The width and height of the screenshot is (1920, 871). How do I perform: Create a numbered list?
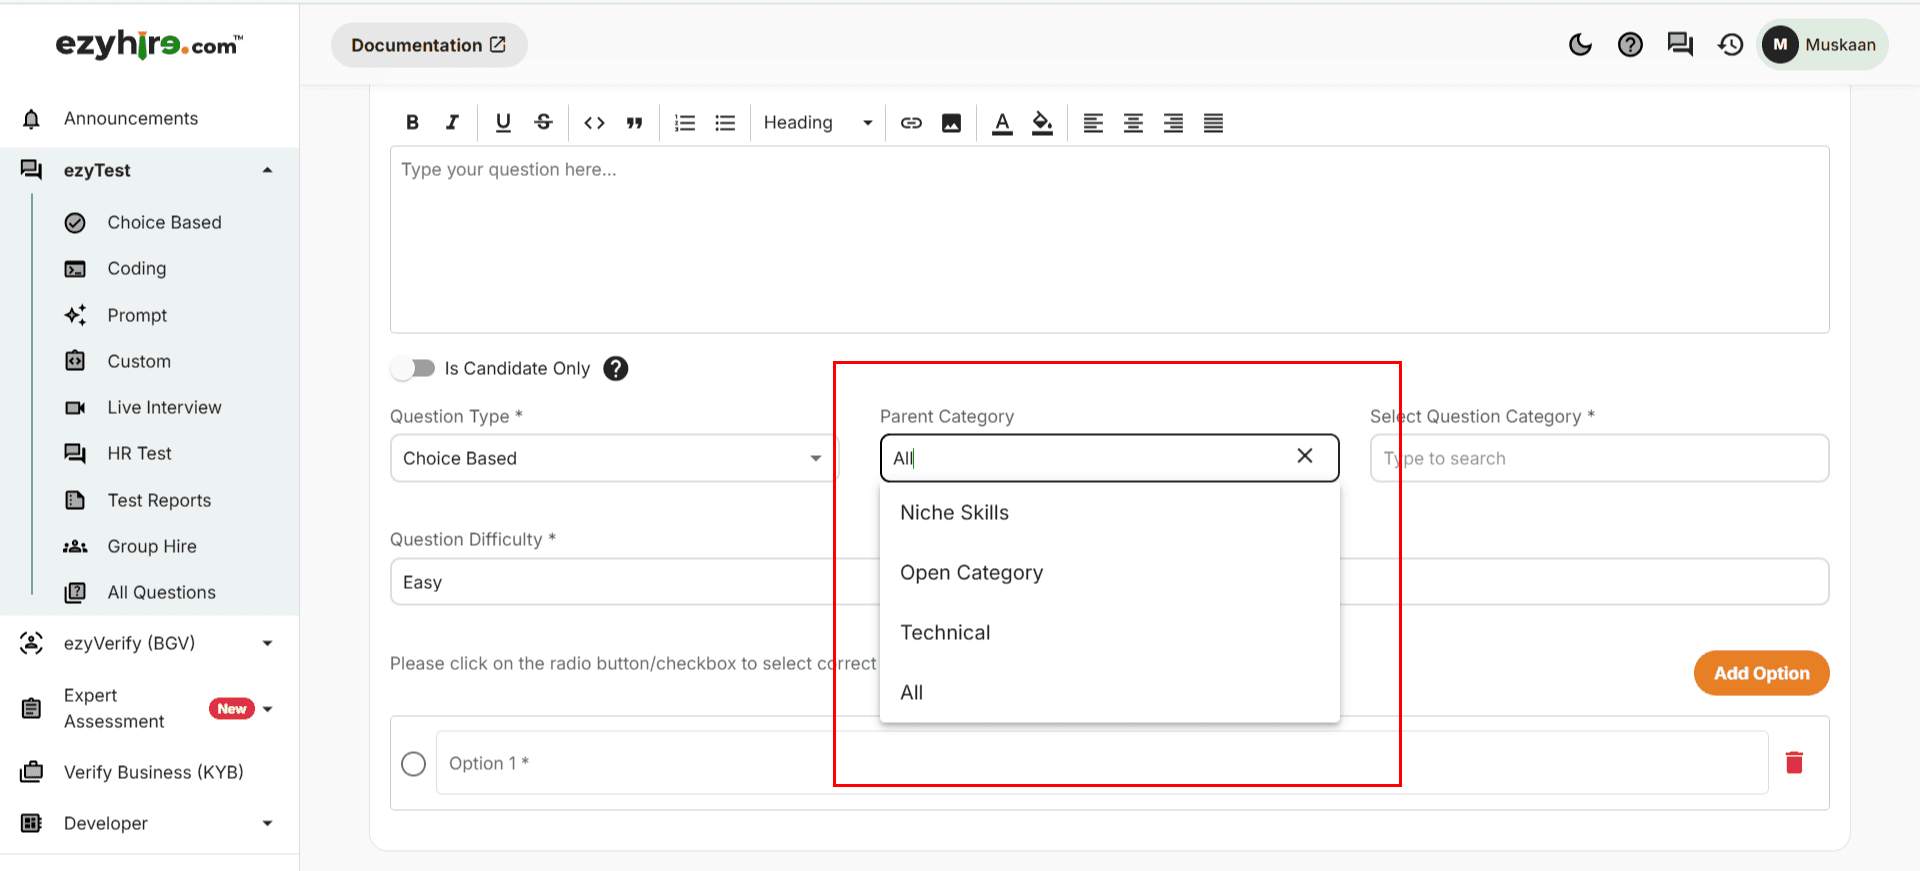[x=685, y=122]
